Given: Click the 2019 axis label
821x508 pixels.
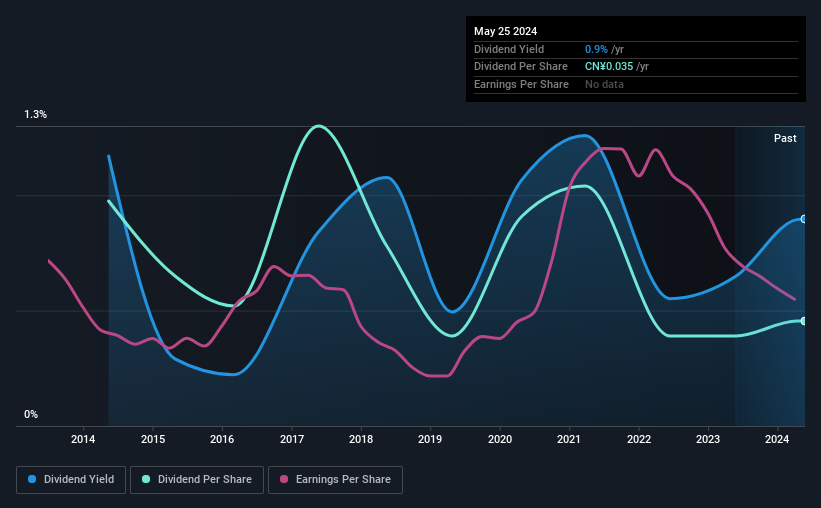Looking at the screenshot, I should (x=430, y=439).
